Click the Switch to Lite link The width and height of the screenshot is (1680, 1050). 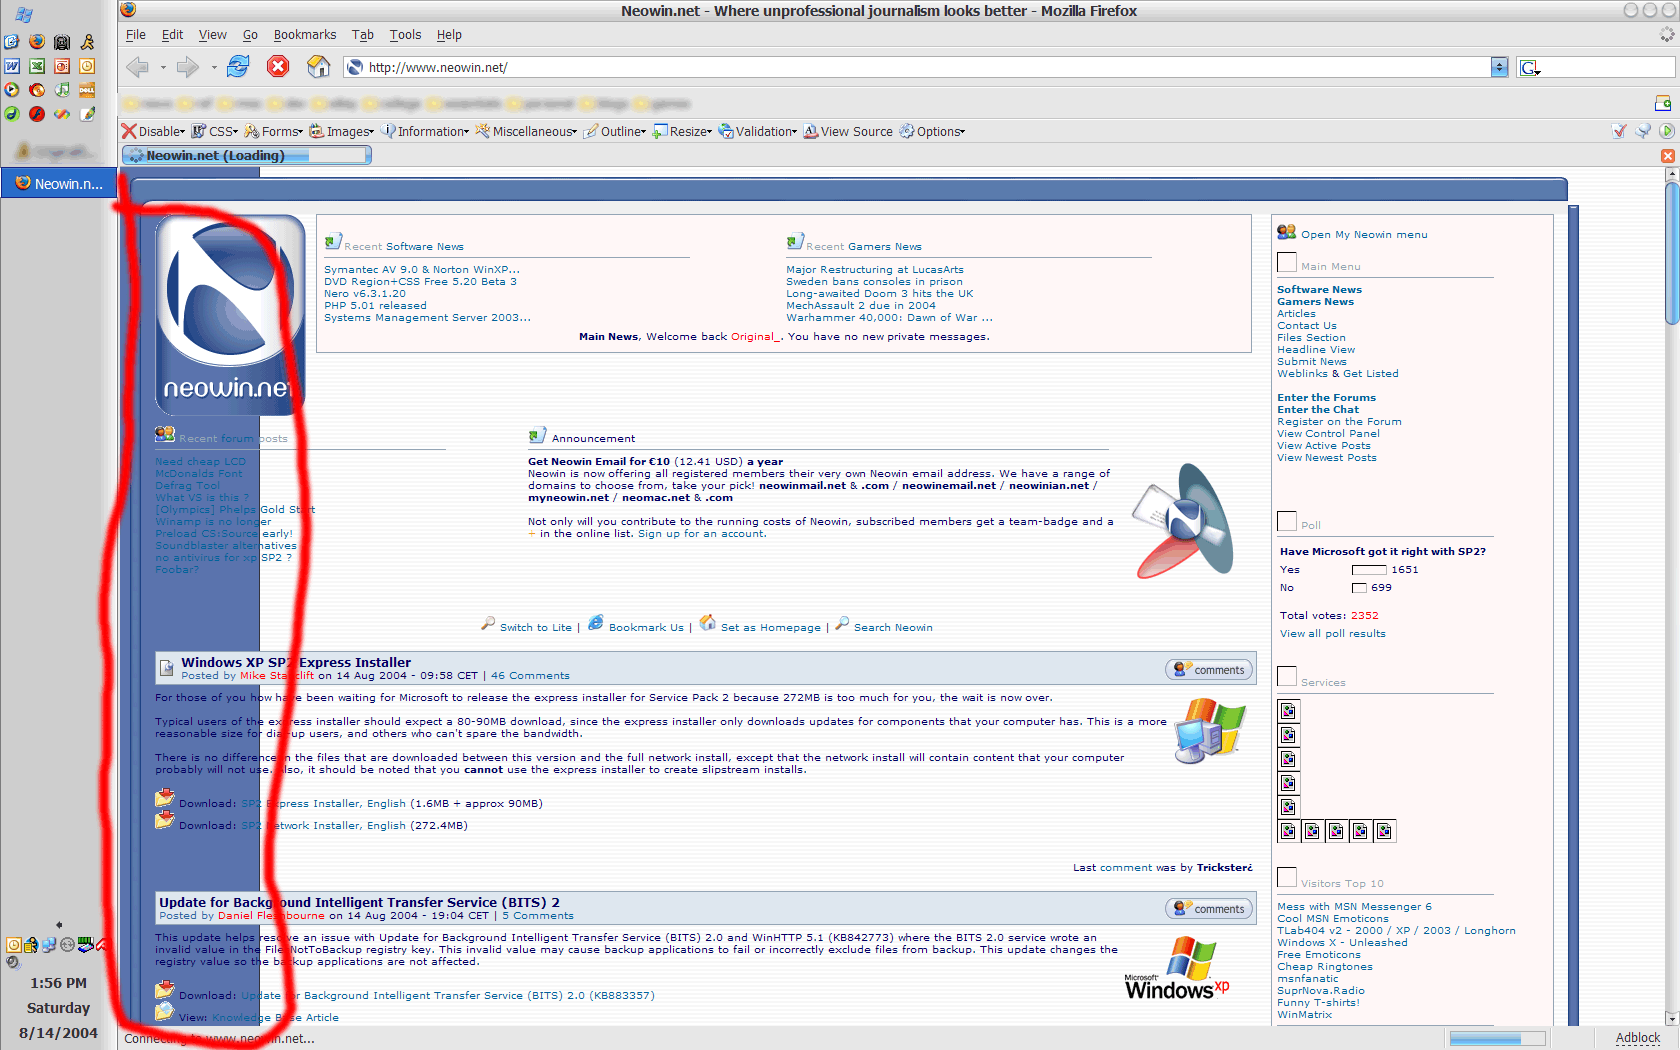tap(535, 628)
